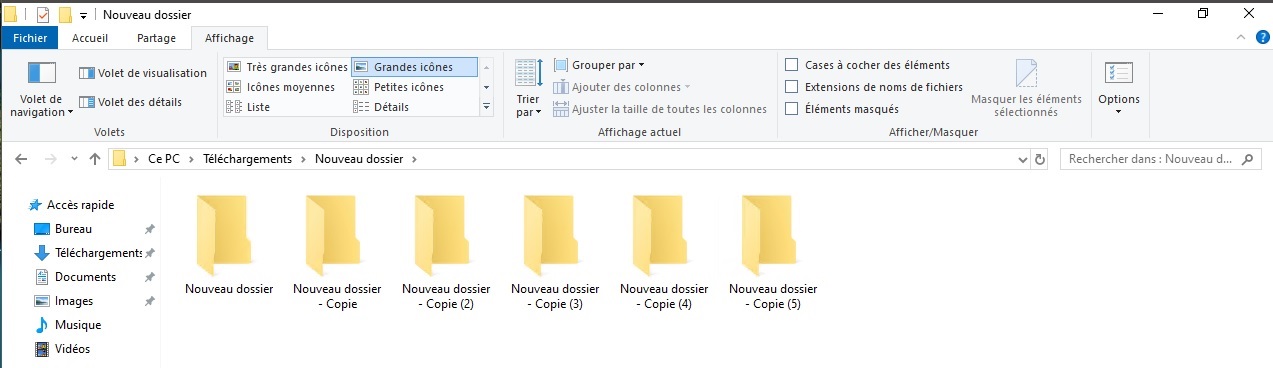The height and width of the screenshot is (368, 1273).
Task: Go up one level with up arrow
Action: tap(95, 159)
